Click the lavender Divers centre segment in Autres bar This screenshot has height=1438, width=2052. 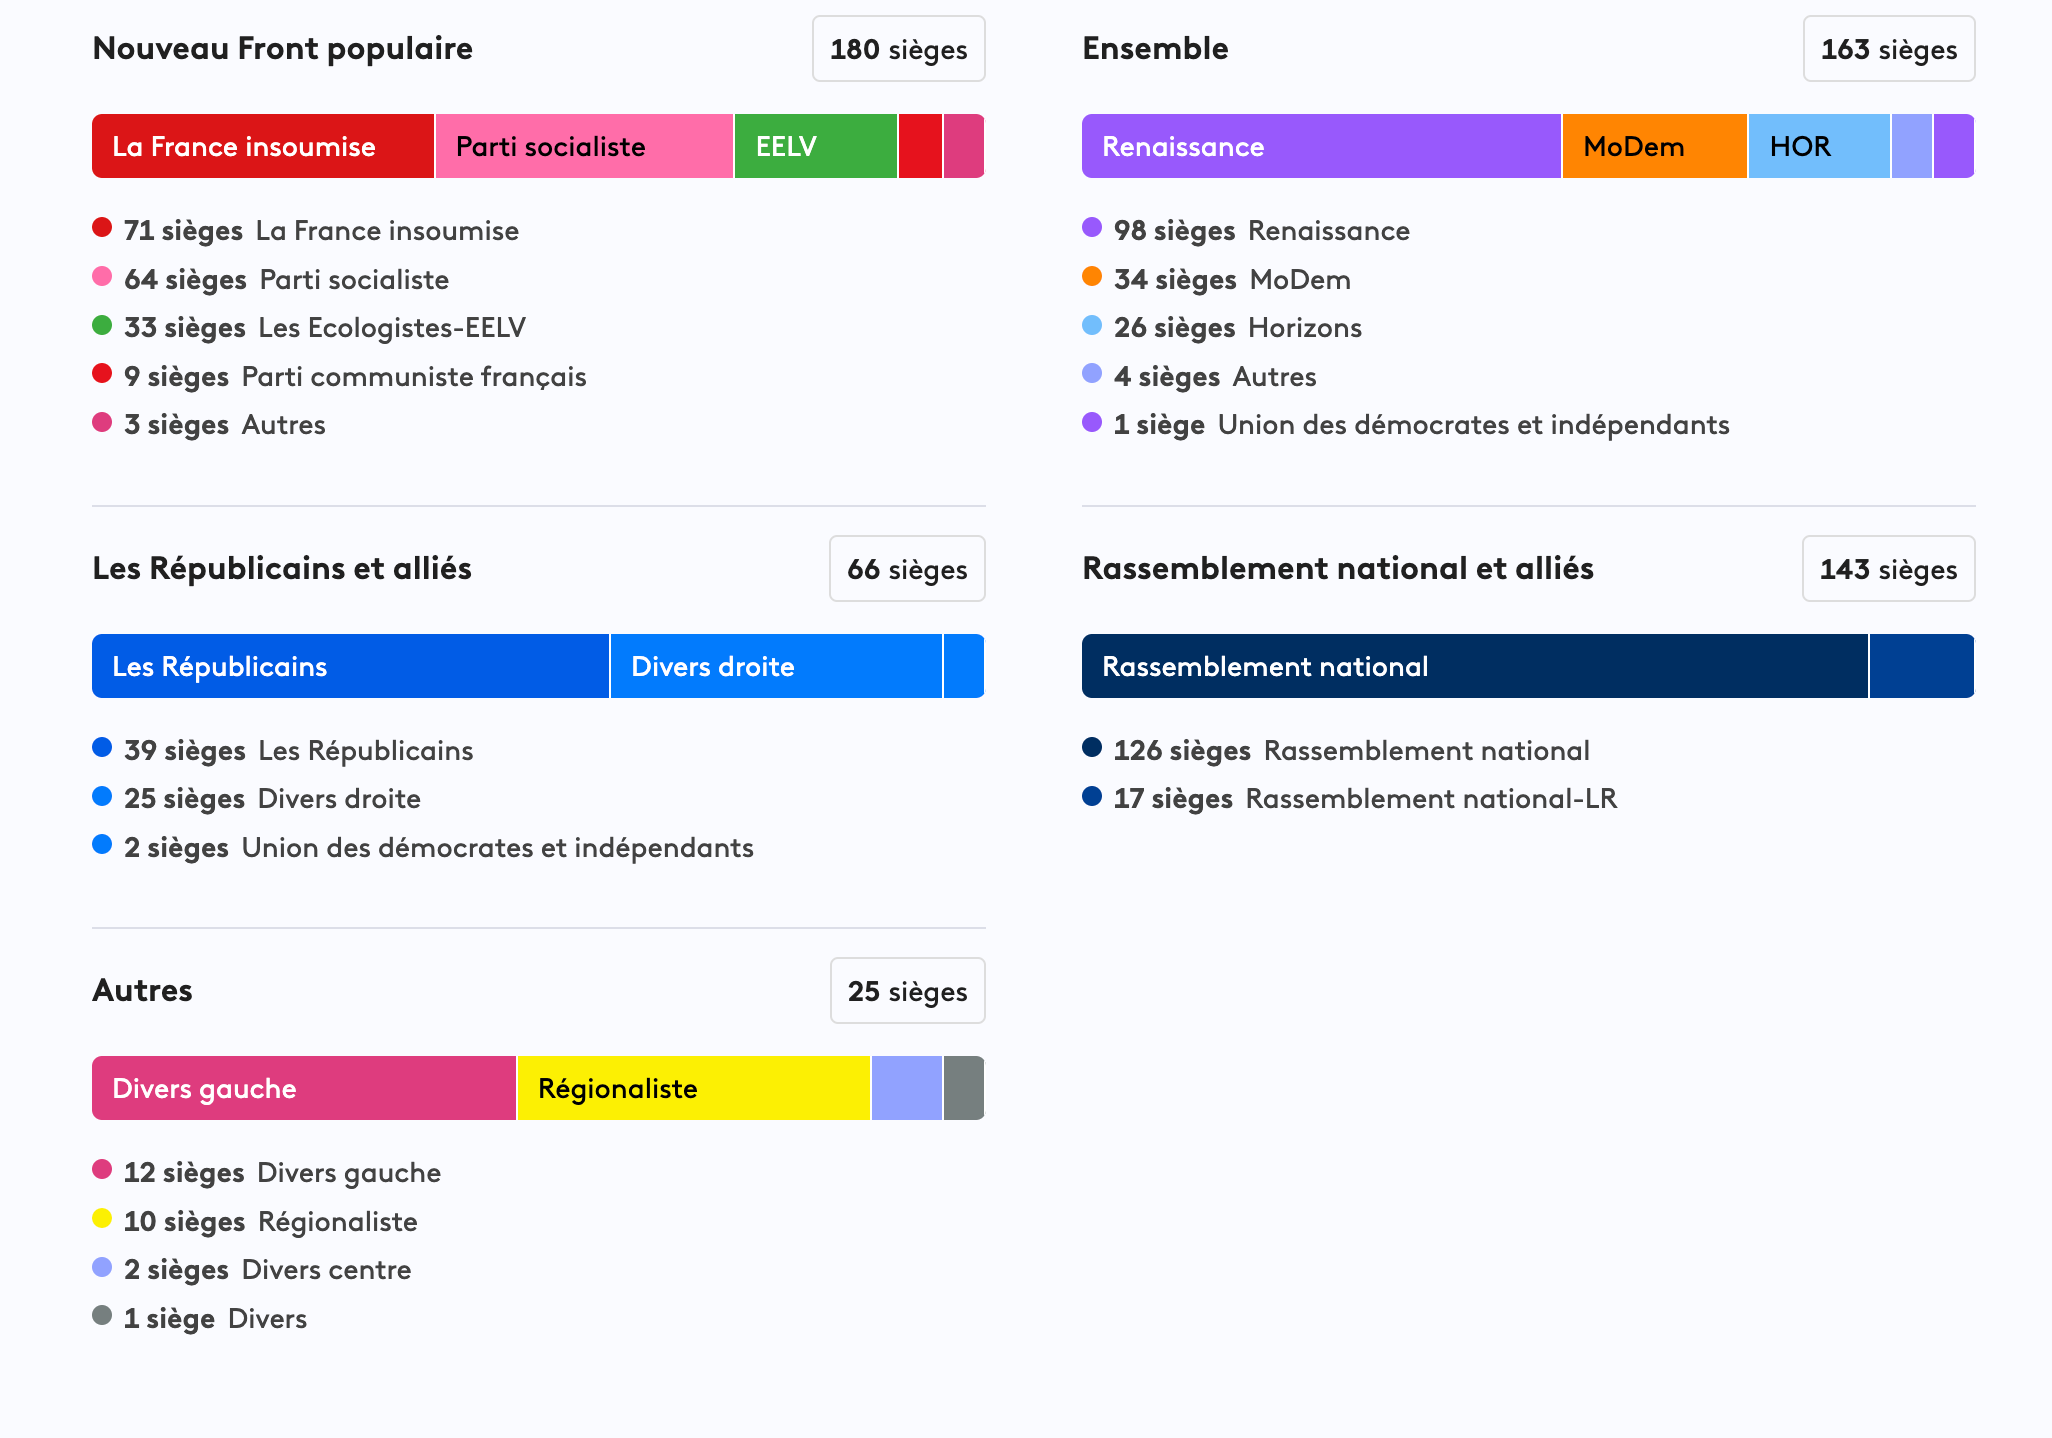(x=907, y=1088)
